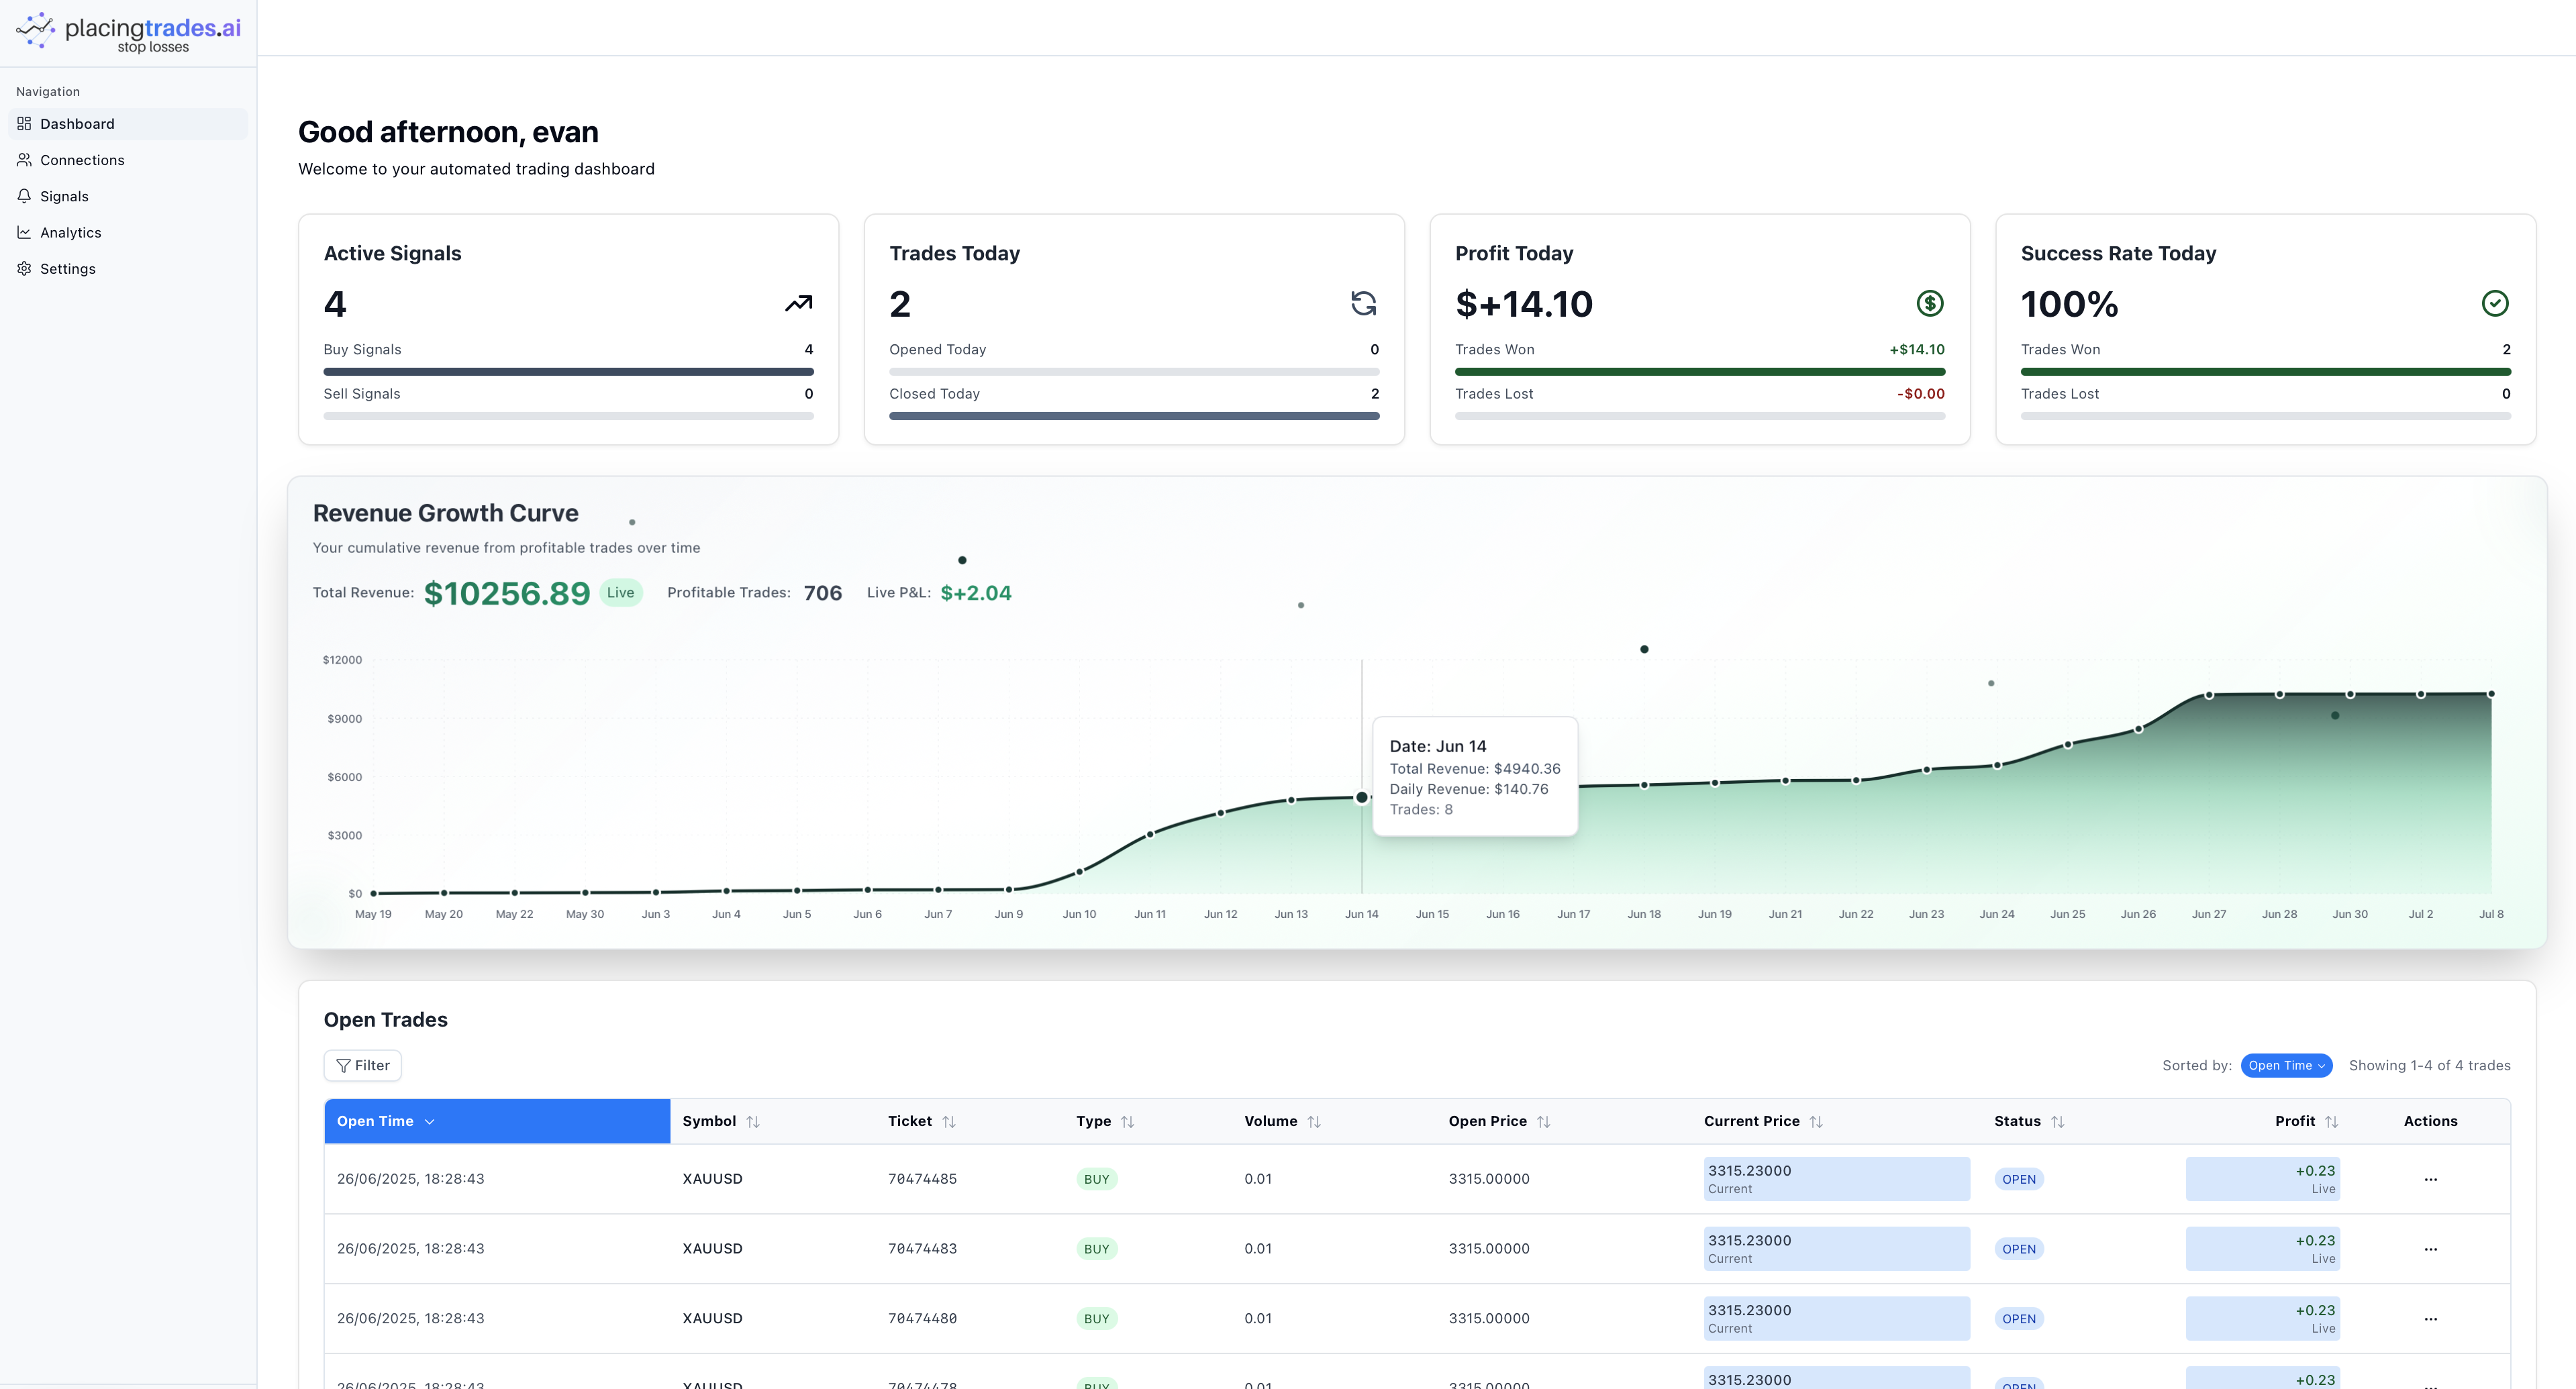Click the 100% success rate value
Viewport: 2576px width, 1389px height.
point(2069,304)
